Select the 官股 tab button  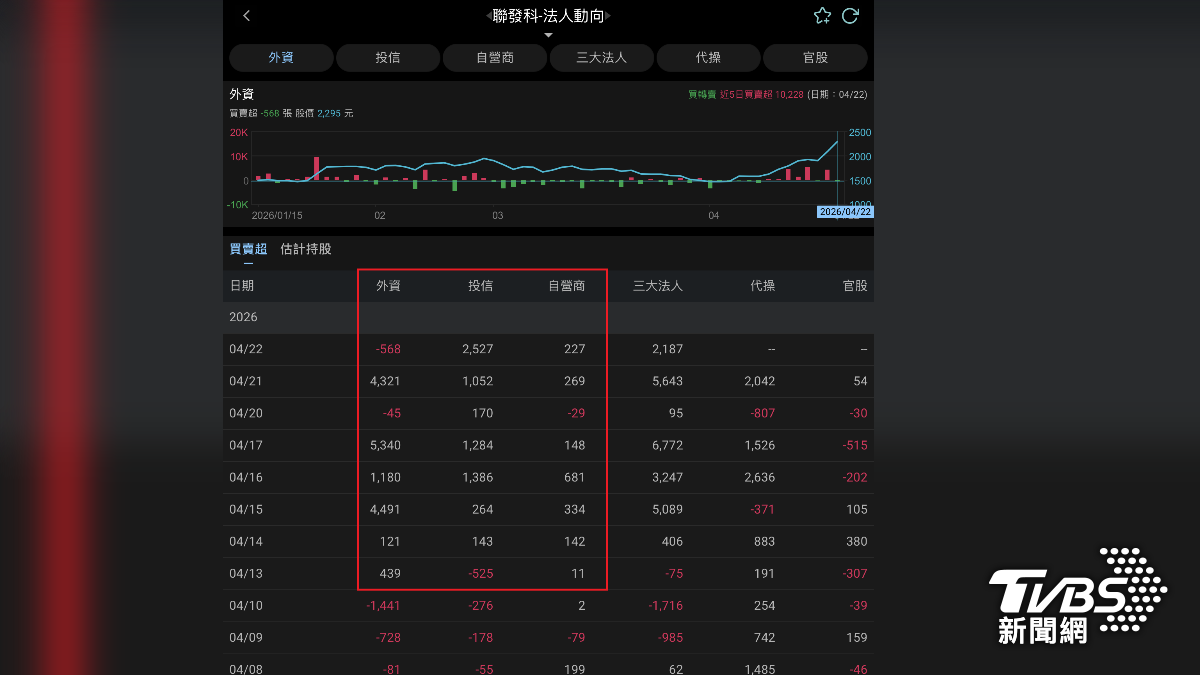(x=815, y=58)
